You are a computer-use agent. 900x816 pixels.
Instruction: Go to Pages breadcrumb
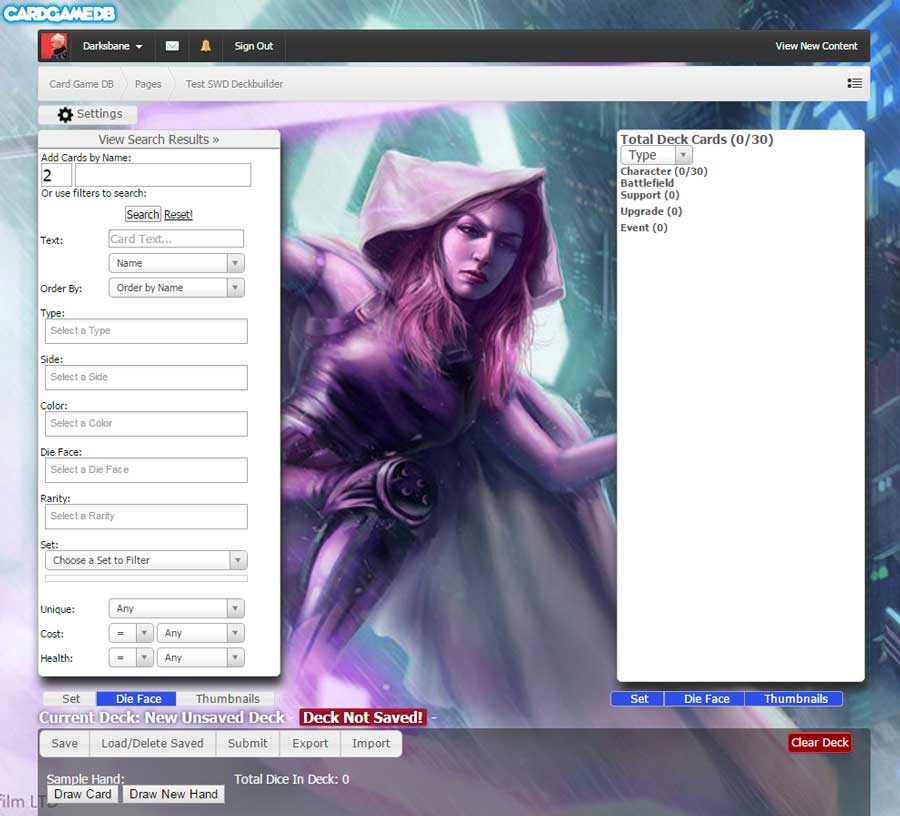[x=148, y=84]
